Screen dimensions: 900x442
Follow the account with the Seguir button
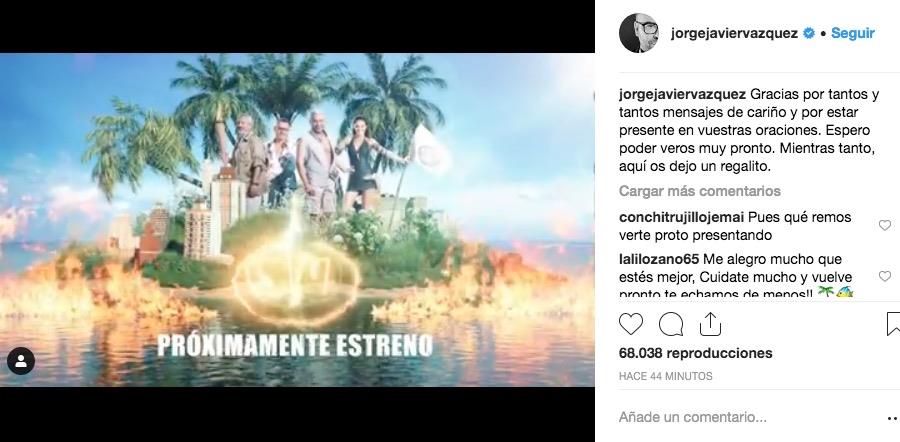point(852,33)
